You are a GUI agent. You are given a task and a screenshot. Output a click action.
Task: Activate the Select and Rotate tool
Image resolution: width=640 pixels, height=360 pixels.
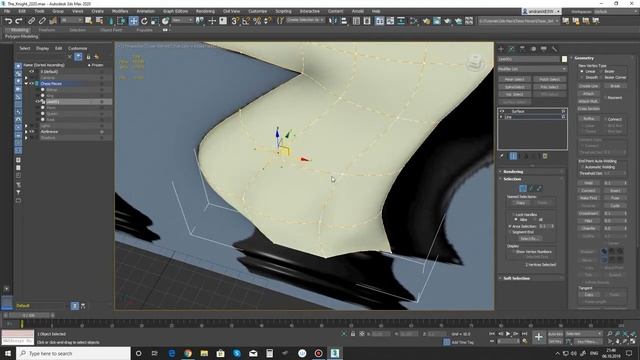(x=144, y=21)
